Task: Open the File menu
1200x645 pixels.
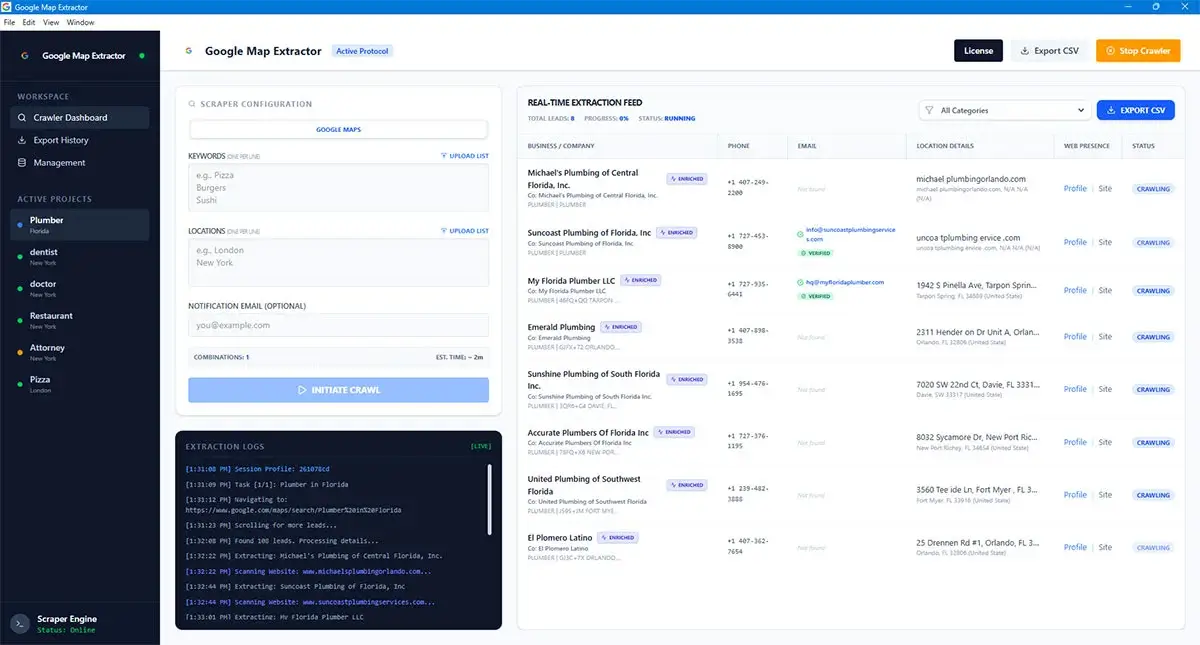Action: click(x=10, y=22)
